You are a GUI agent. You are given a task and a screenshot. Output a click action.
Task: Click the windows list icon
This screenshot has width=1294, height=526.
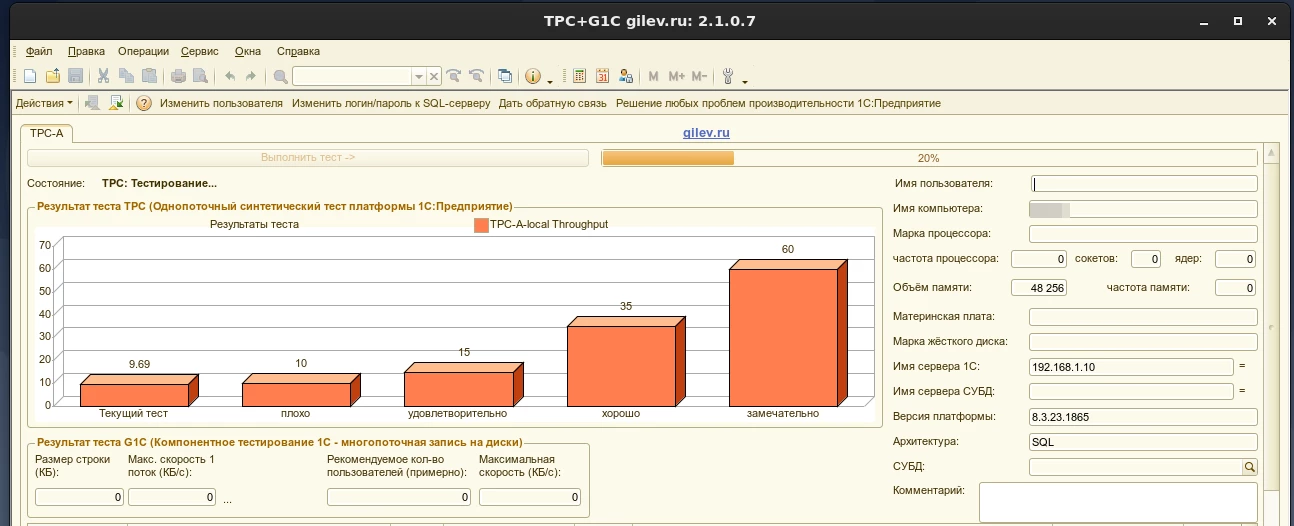point(505,76)
